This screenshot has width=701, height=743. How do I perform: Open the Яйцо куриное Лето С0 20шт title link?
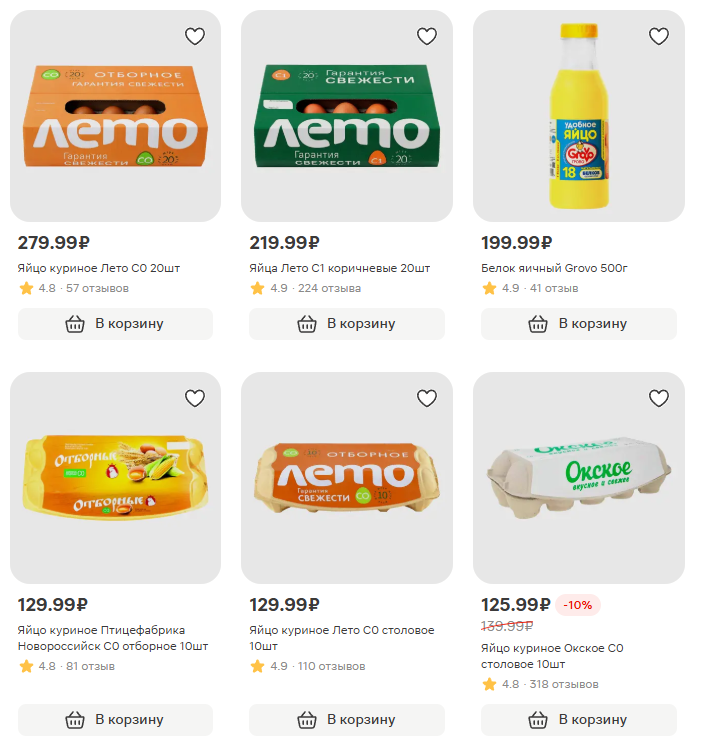99,268
